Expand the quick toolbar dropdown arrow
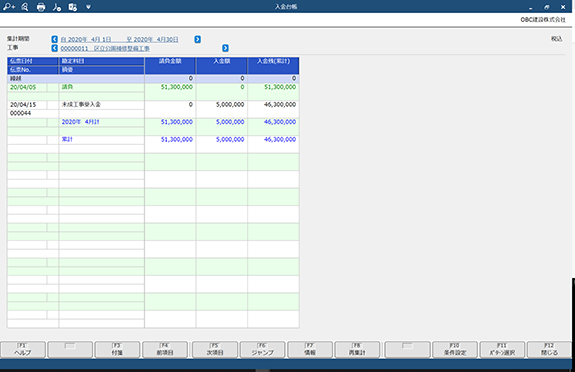Image resolution: width=575 pixels, height=372 pixels. [88, 7]
